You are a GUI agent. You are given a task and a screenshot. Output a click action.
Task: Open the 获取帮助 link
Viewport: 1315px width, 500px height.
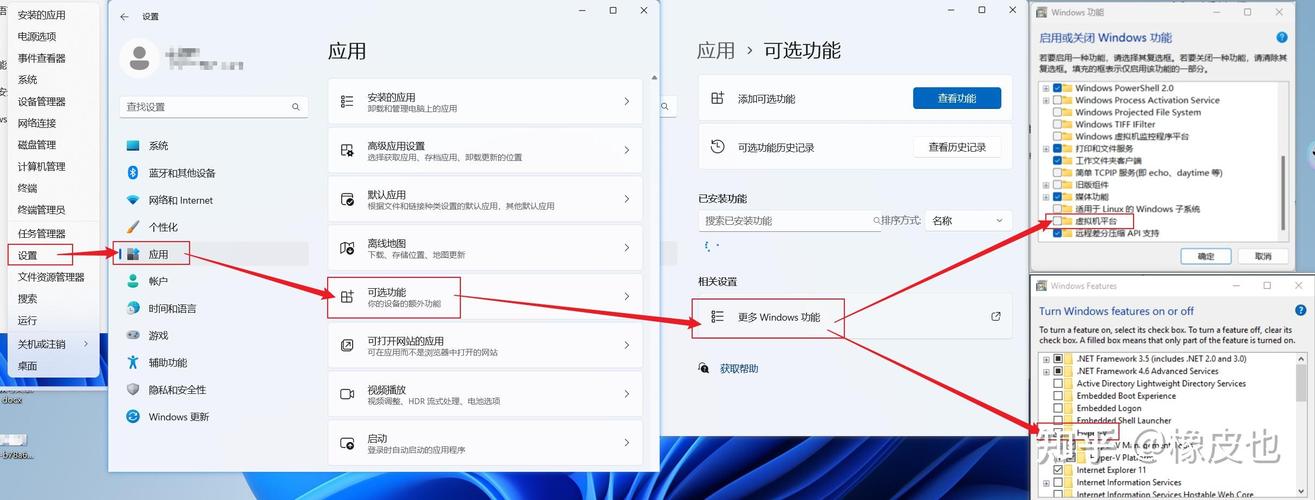[739, 368]
